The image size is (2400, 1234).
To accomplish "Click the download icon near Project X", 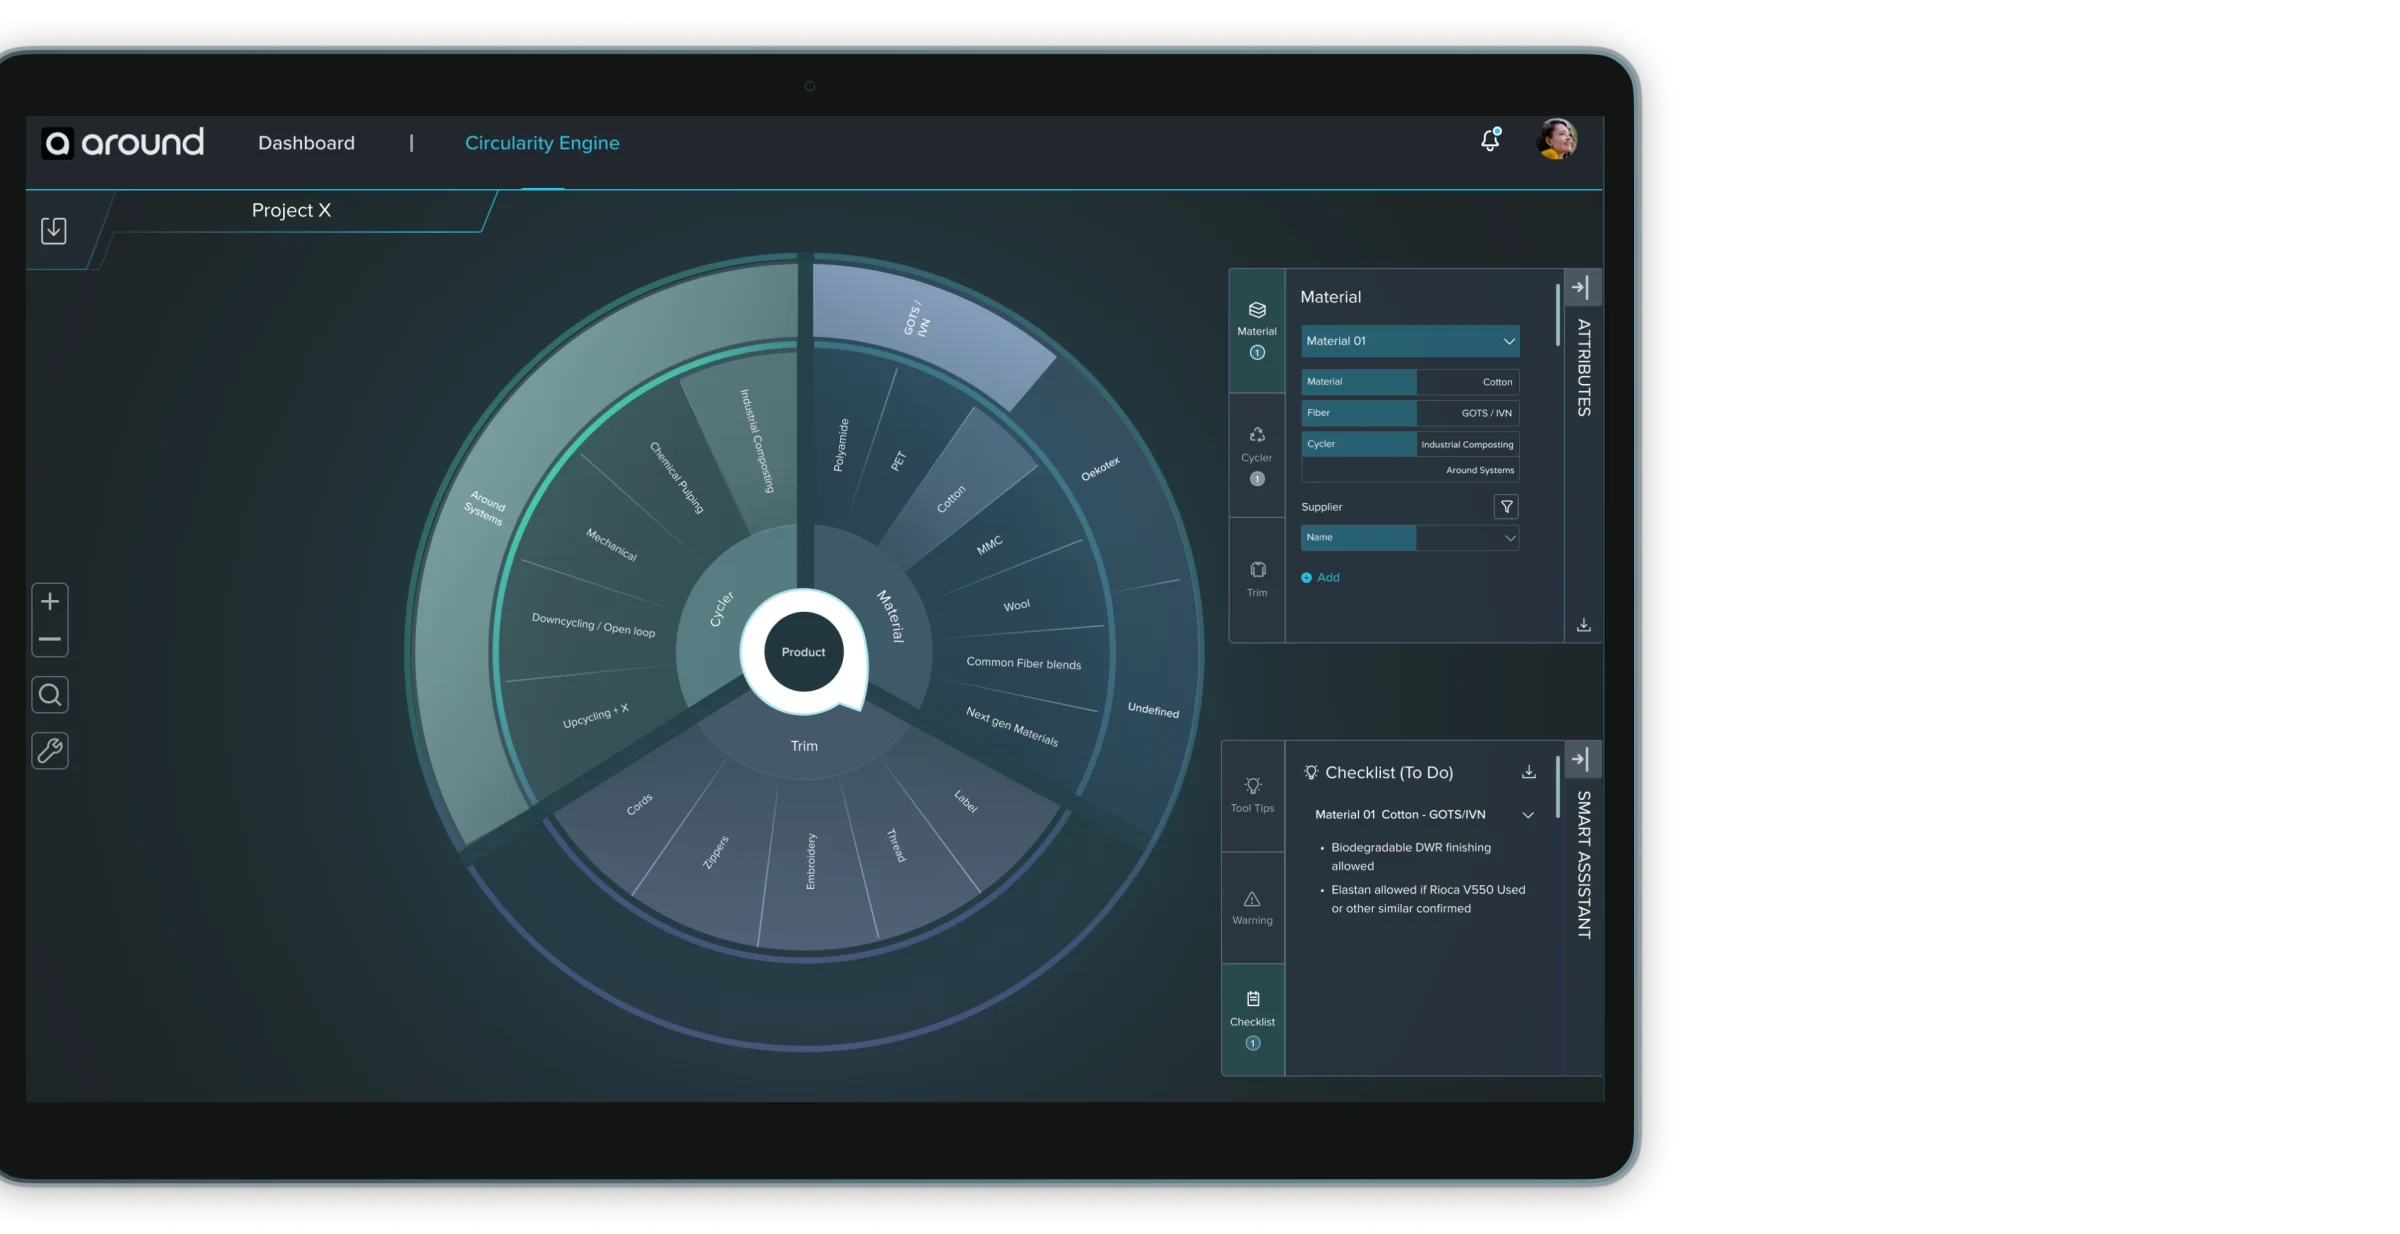I will (54, 230).
